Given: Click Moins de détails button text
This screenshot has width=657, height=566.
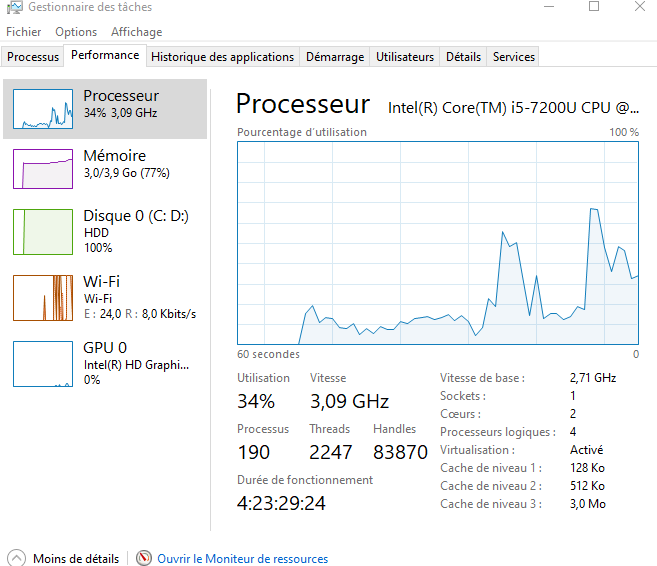Looking at the screenshot, I should pos(75,559).
